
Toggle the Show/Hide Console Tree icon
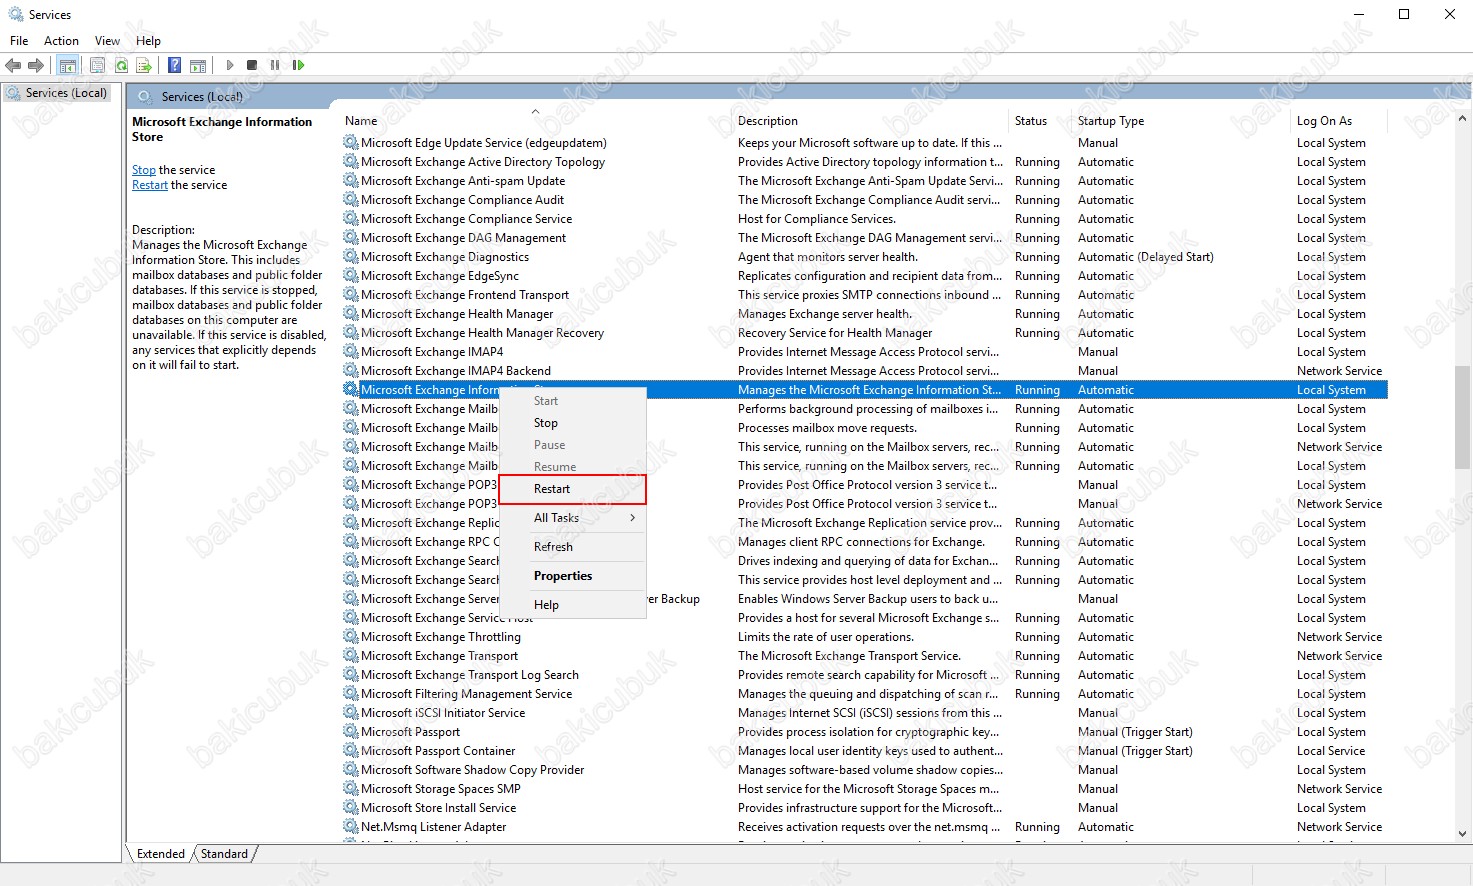point(67,65)
